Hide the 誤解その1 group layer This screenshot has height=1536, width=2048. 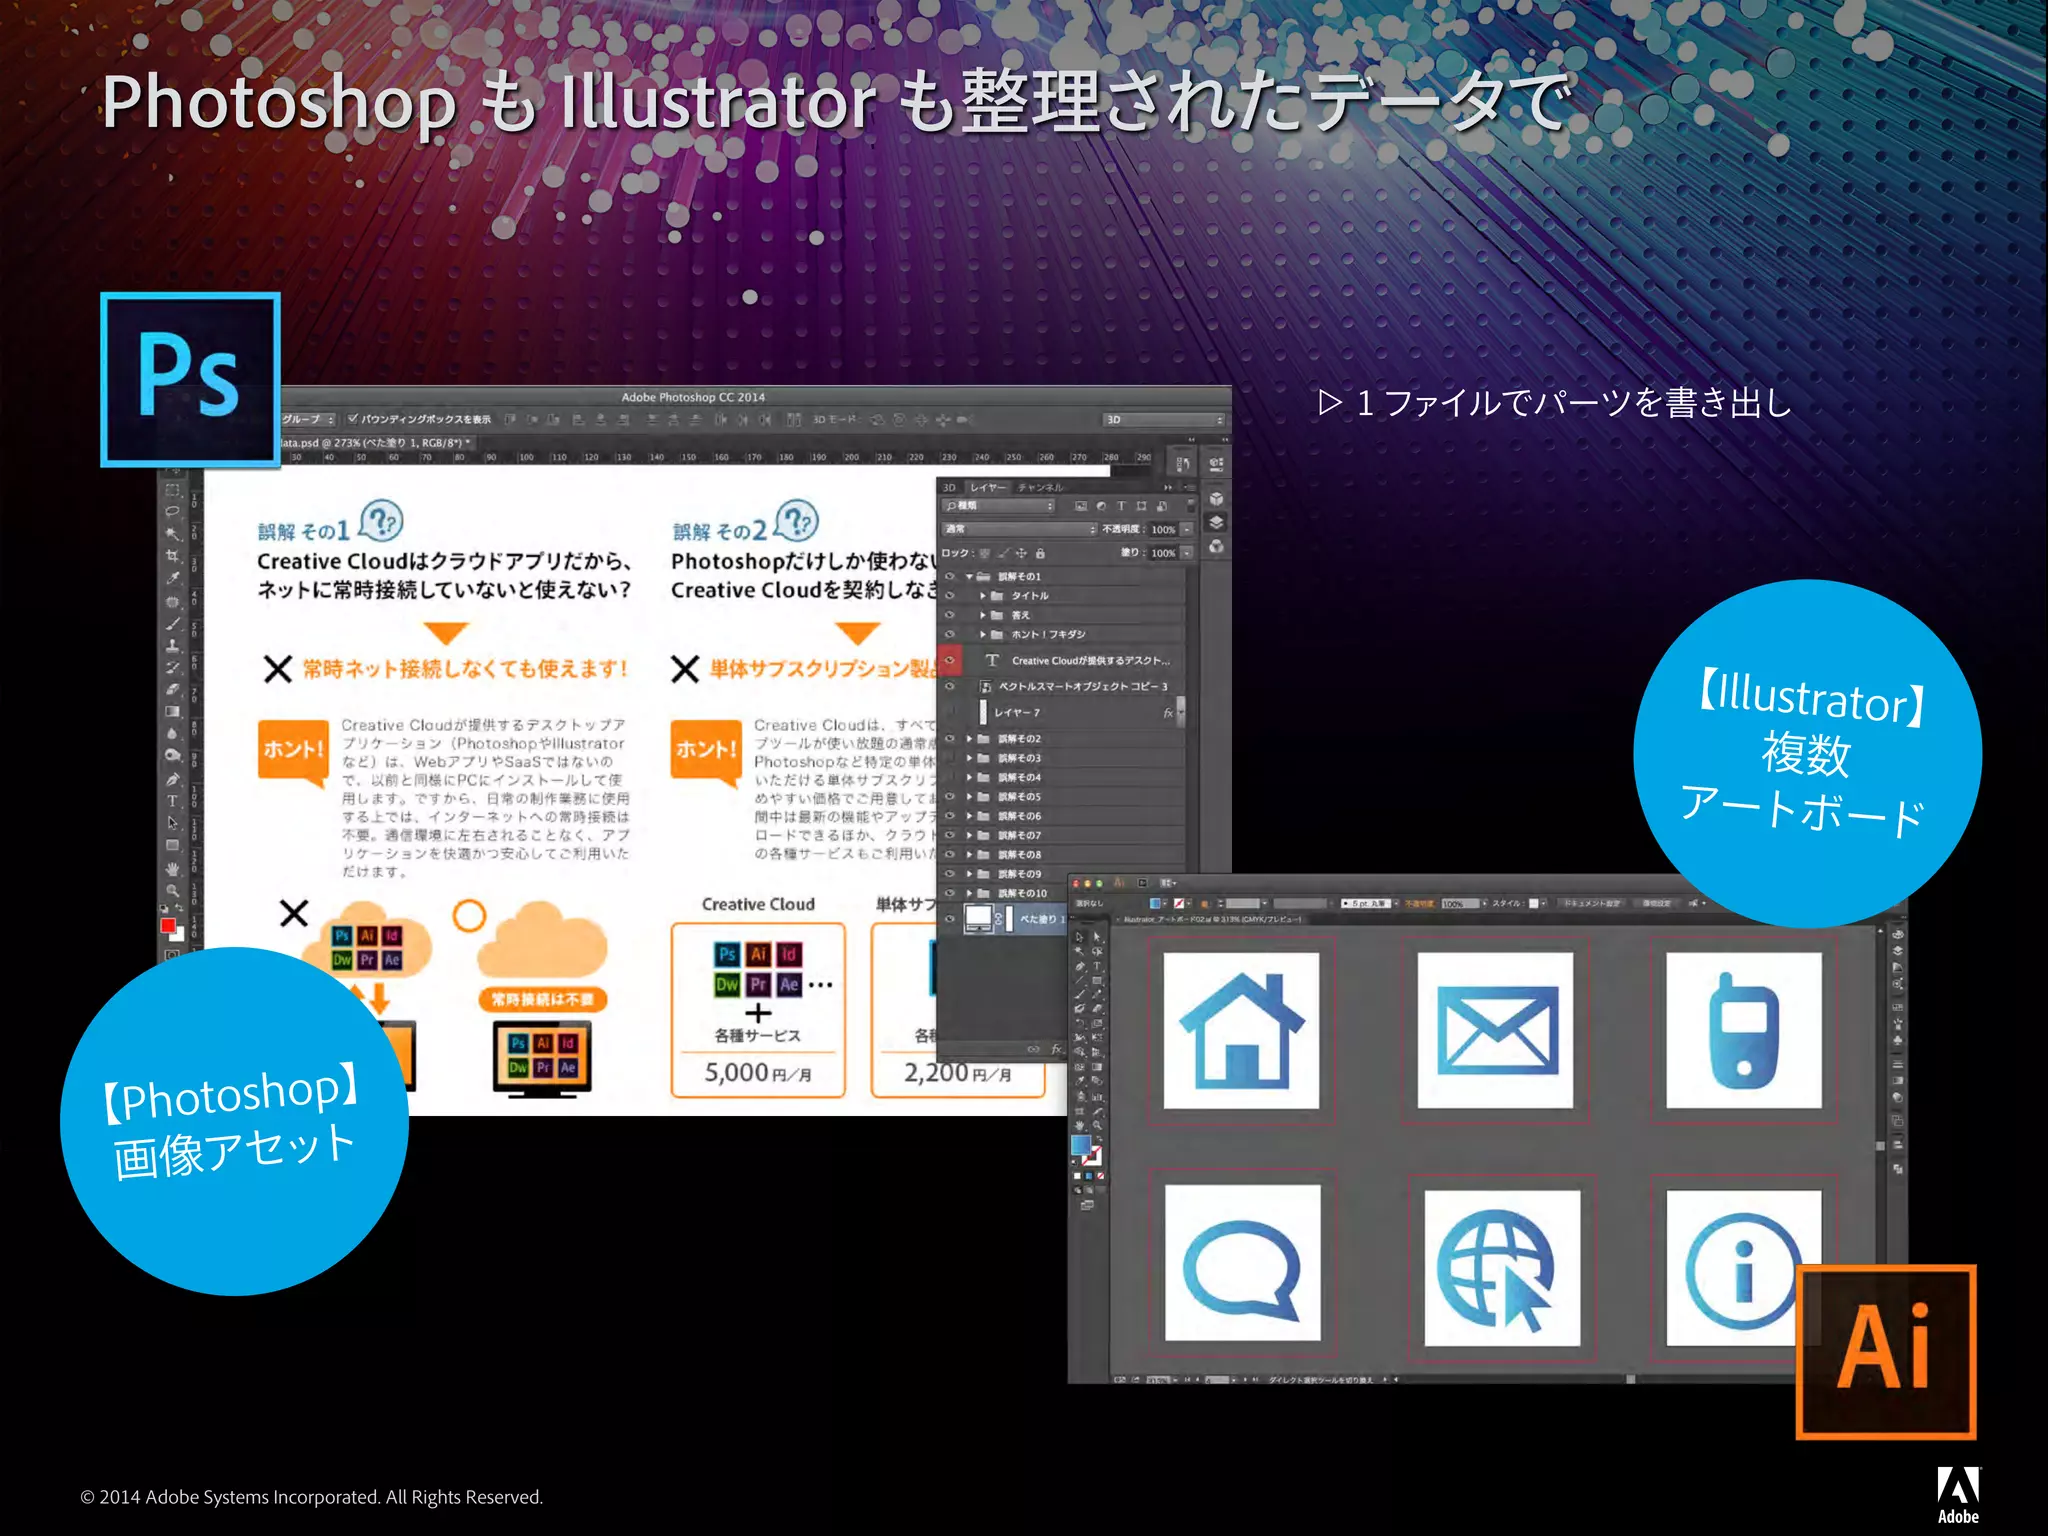pyautogui.click(x=950, y=577)
